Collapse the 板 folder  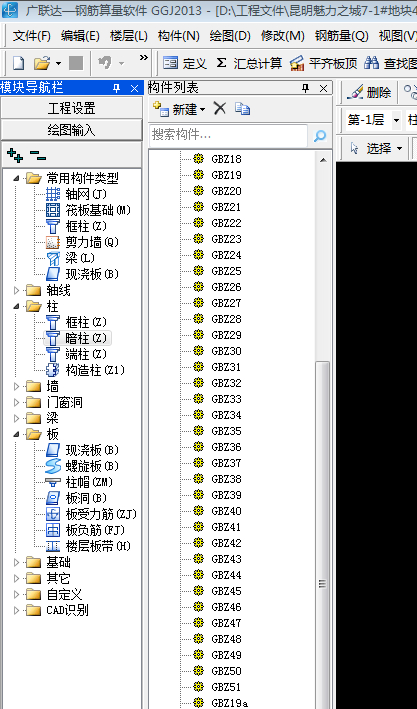(16, 434)
